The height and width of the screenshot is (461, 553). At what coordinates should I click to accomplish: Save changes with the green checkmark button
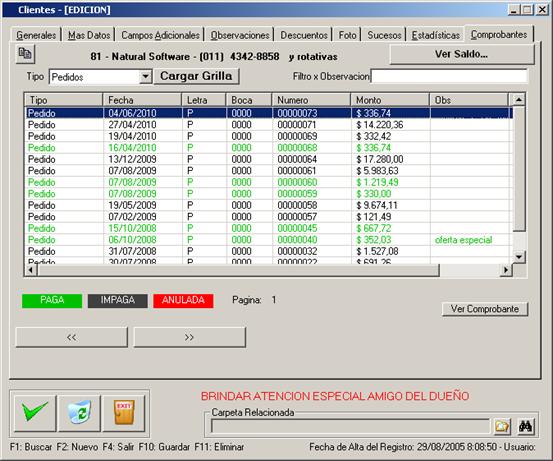tap(35, 413)
